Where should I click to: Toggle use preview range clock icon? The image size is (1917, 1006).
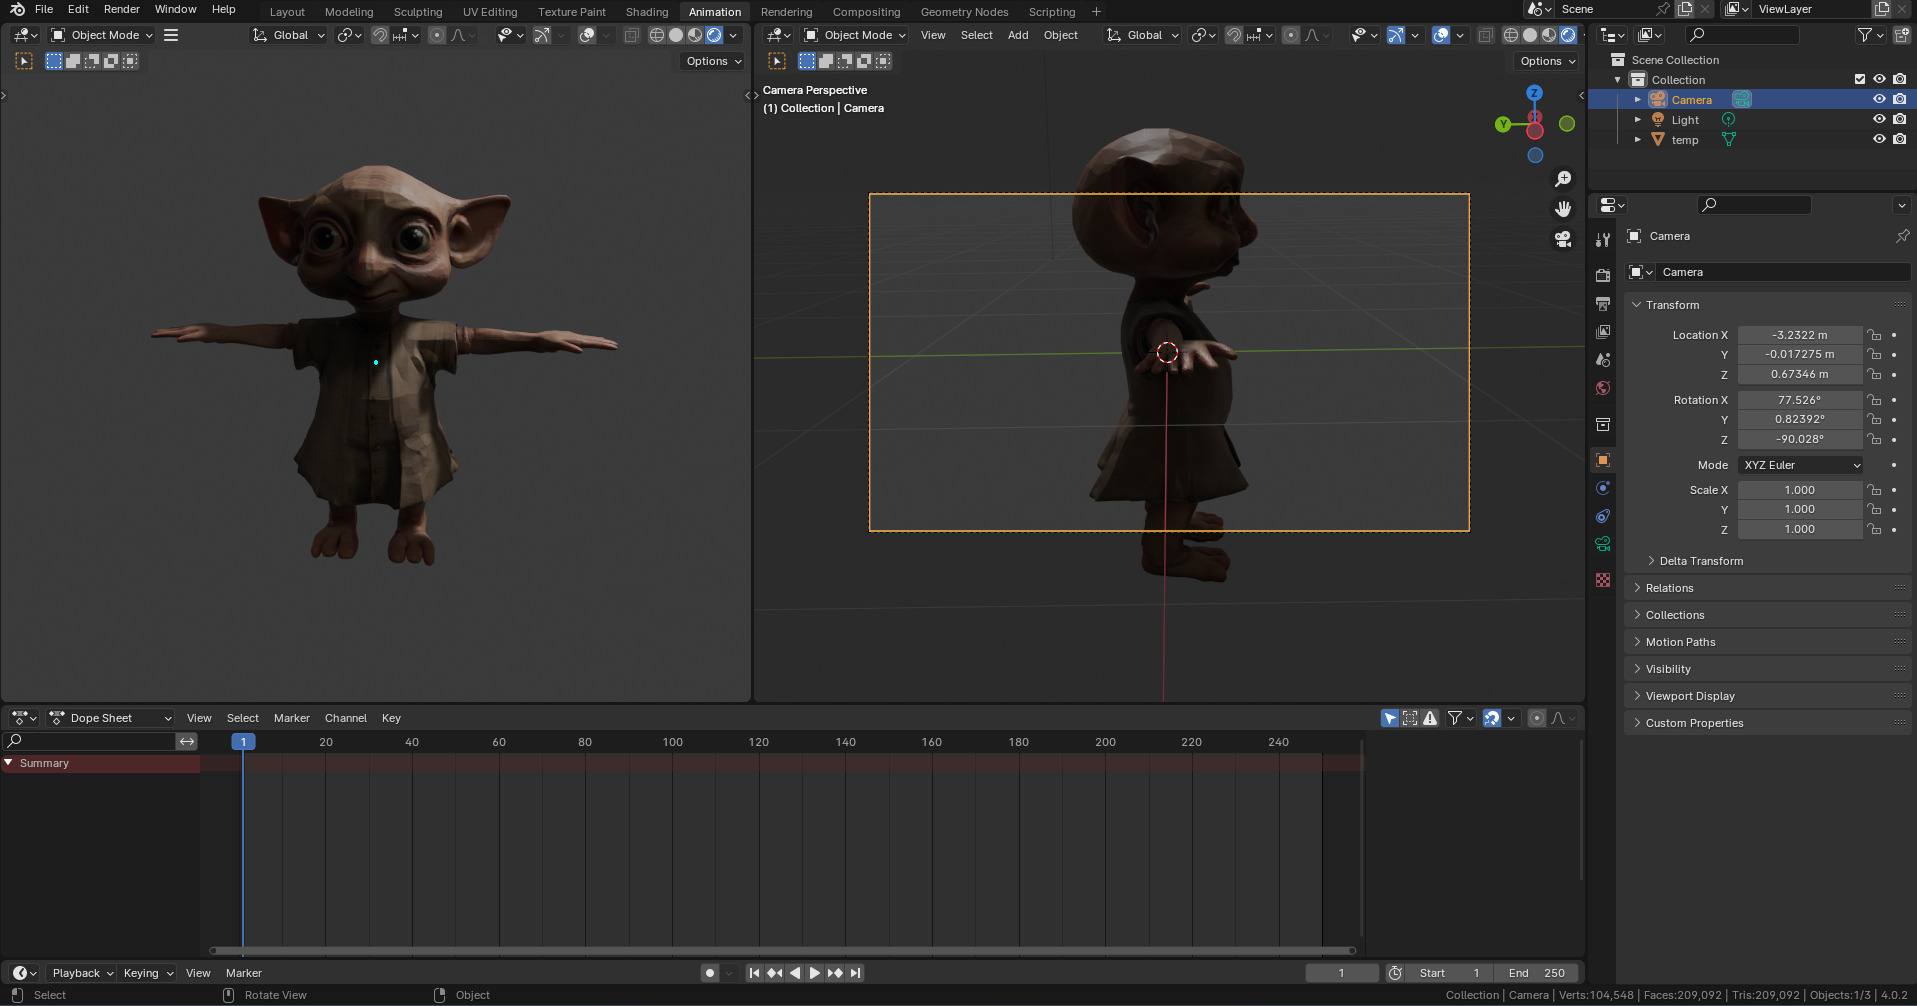click(1395, 973)
